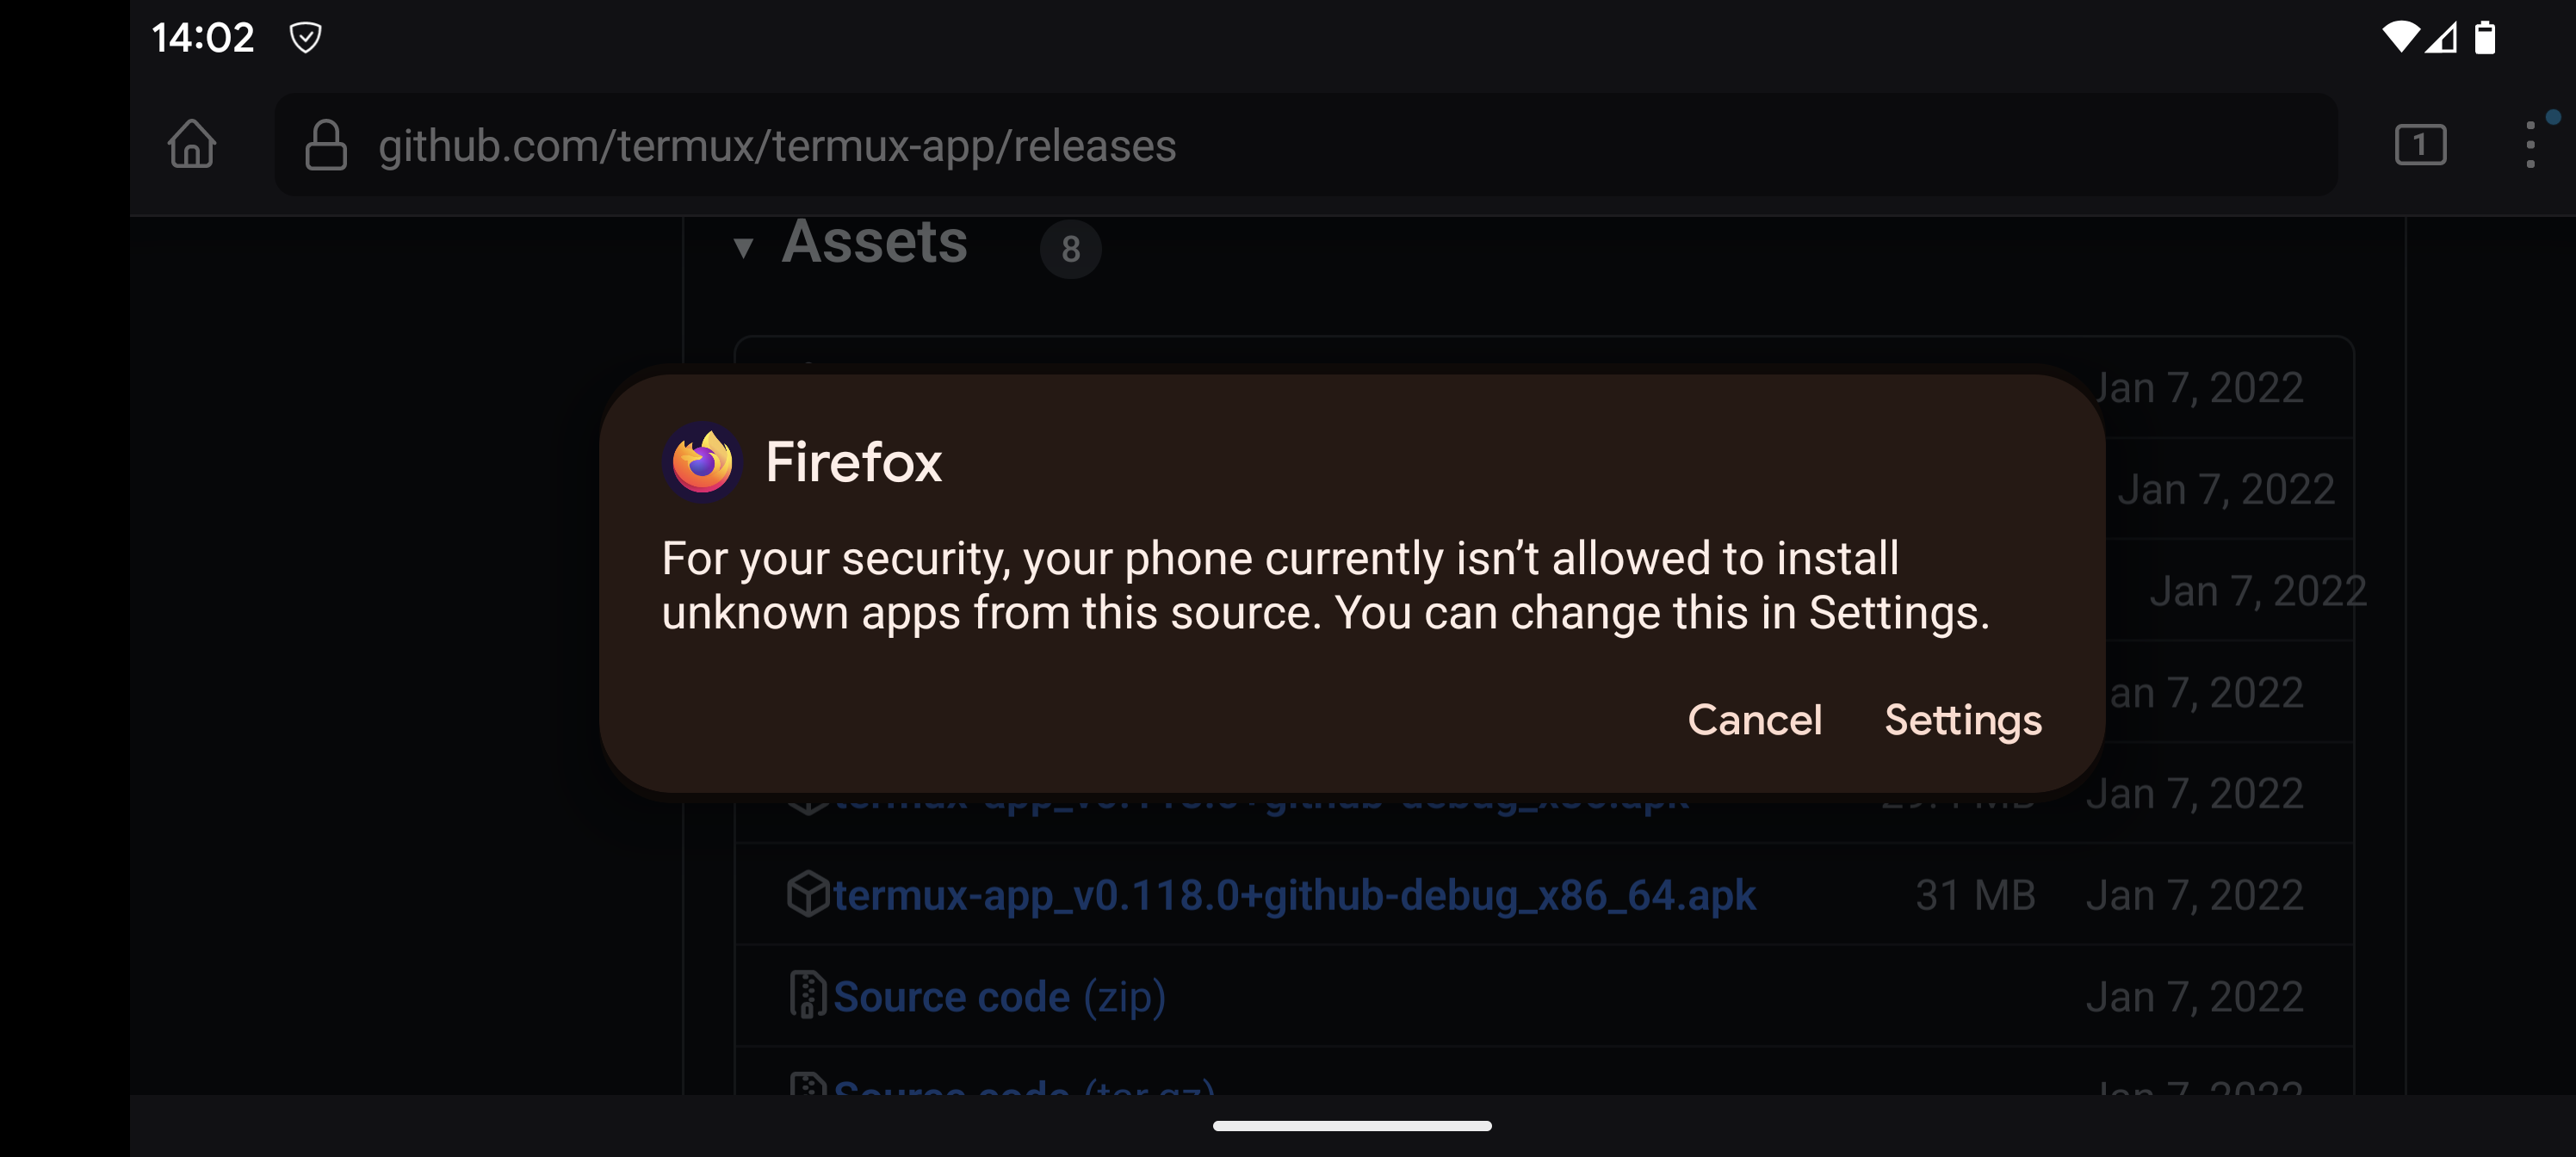Tap the github.com URL address bar
Screen dimensions: 2576x1157
tap(1300, 145)
